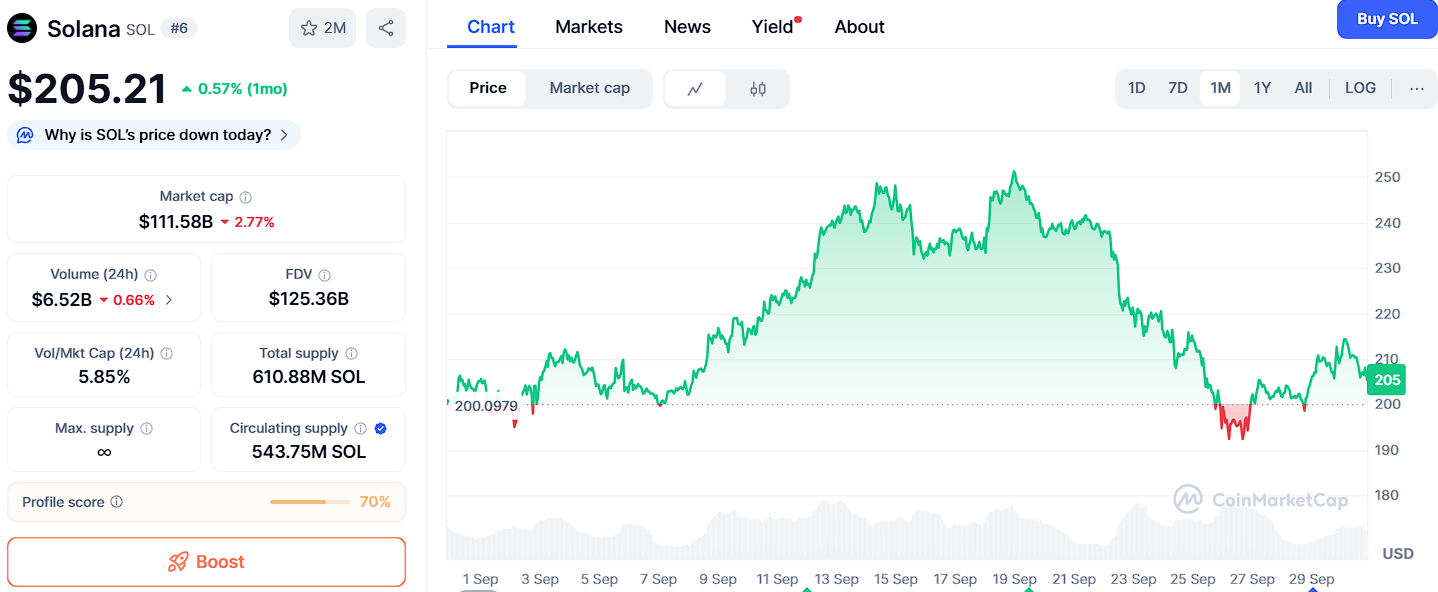Open chart more options ellipsis
The width and height of the screenshot is (1438, 592).
tap(1416, 88)
